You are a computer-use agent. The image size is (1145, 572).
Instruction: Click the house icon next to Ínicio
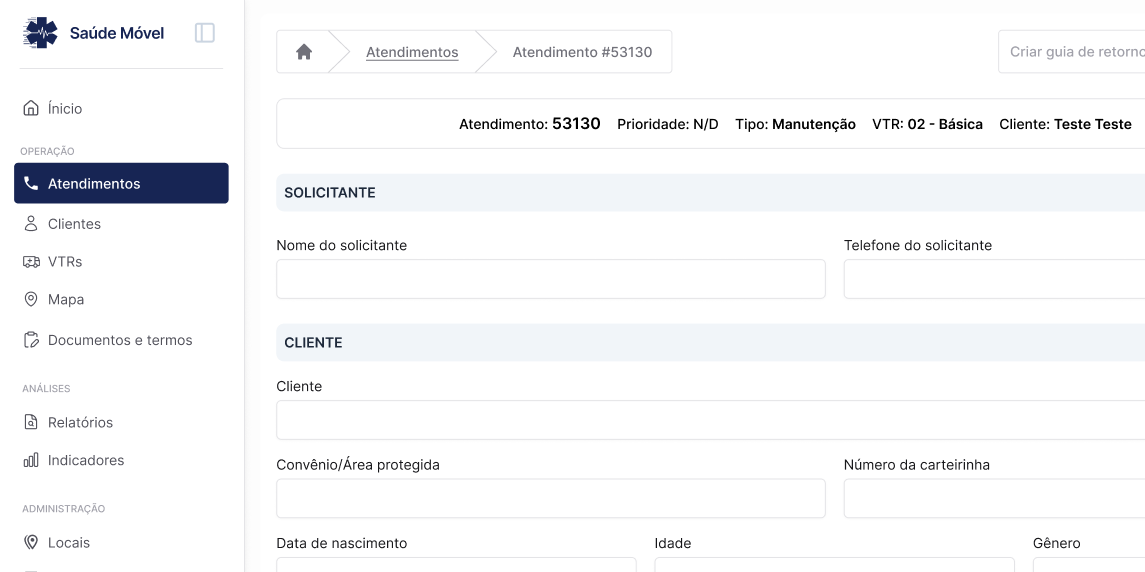tap(31, 109)
